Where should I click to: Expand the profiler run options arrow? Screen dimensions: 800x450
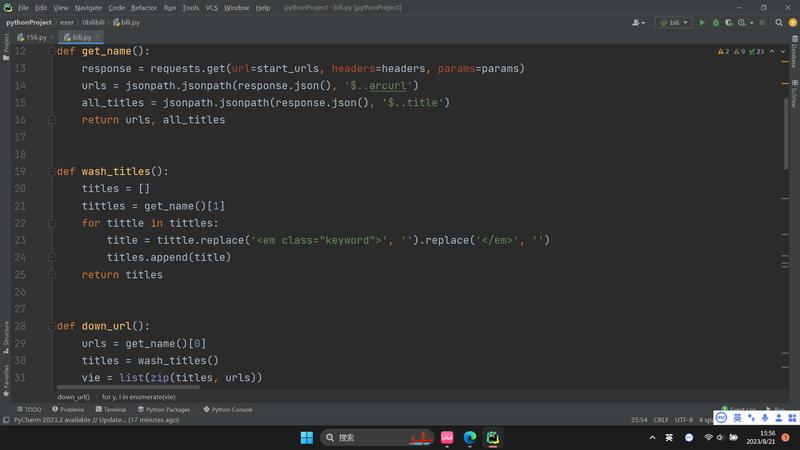[752, 23]
